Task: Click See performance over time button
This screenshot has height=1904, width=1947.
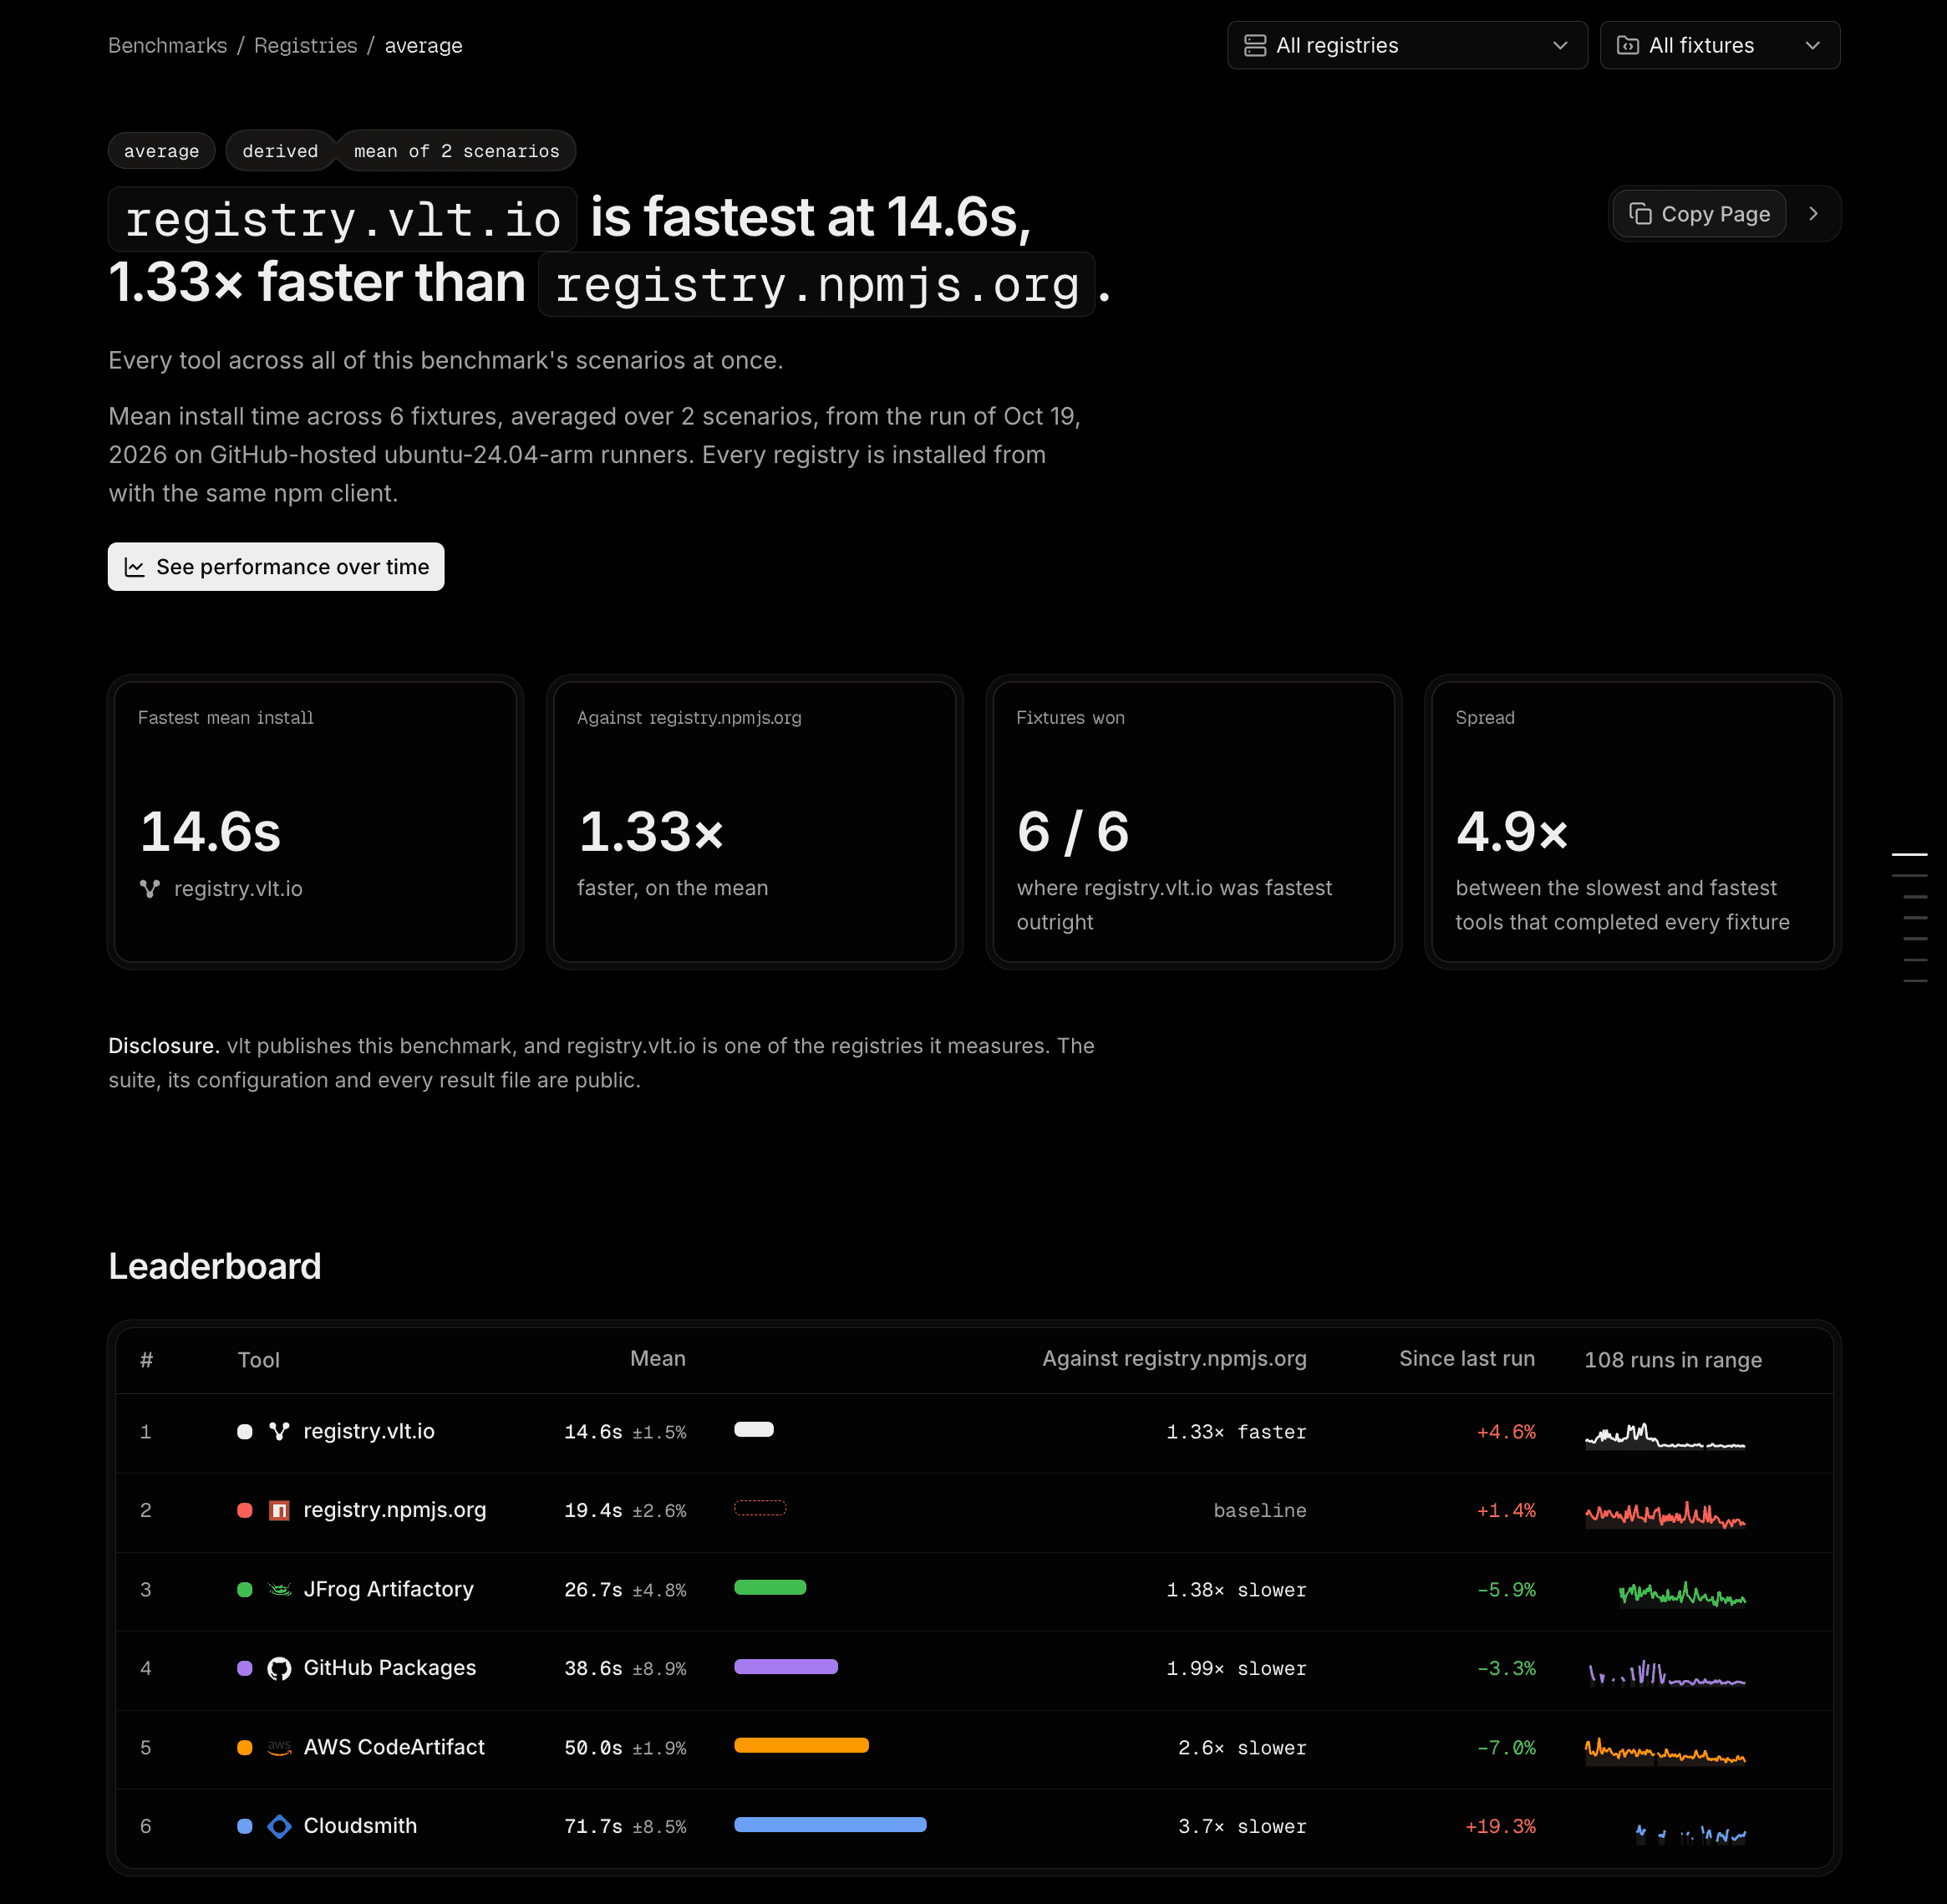Action: pyautogui.click(x=276, y=567)
